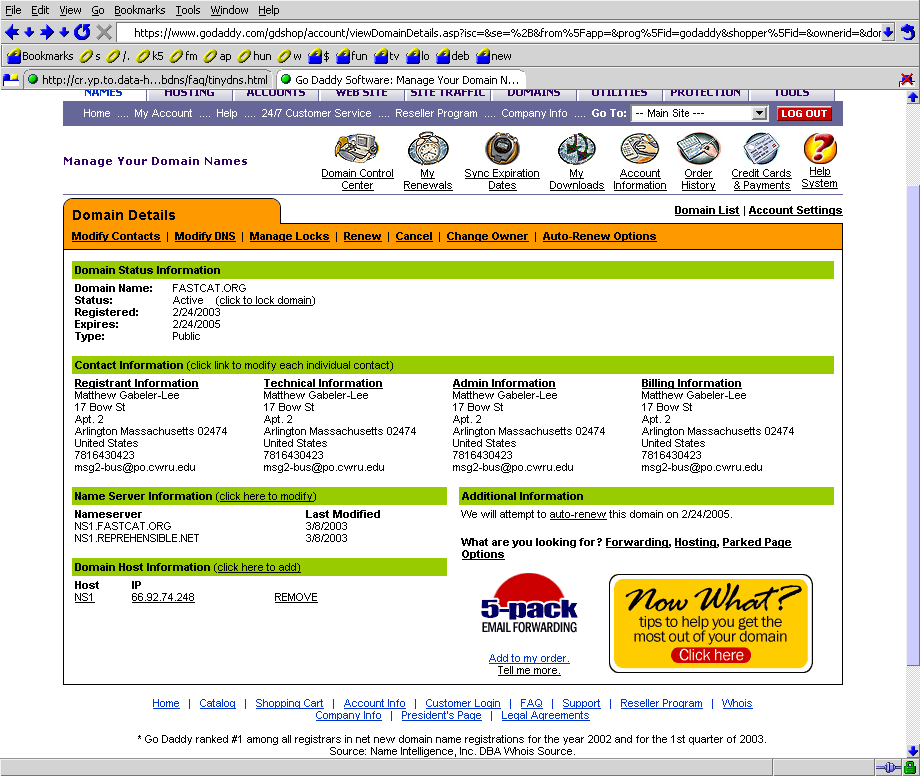Switch to the tinydns.html tab
Image resolution: width=920 pixels, height=776 pixels.
coord(148,79)
